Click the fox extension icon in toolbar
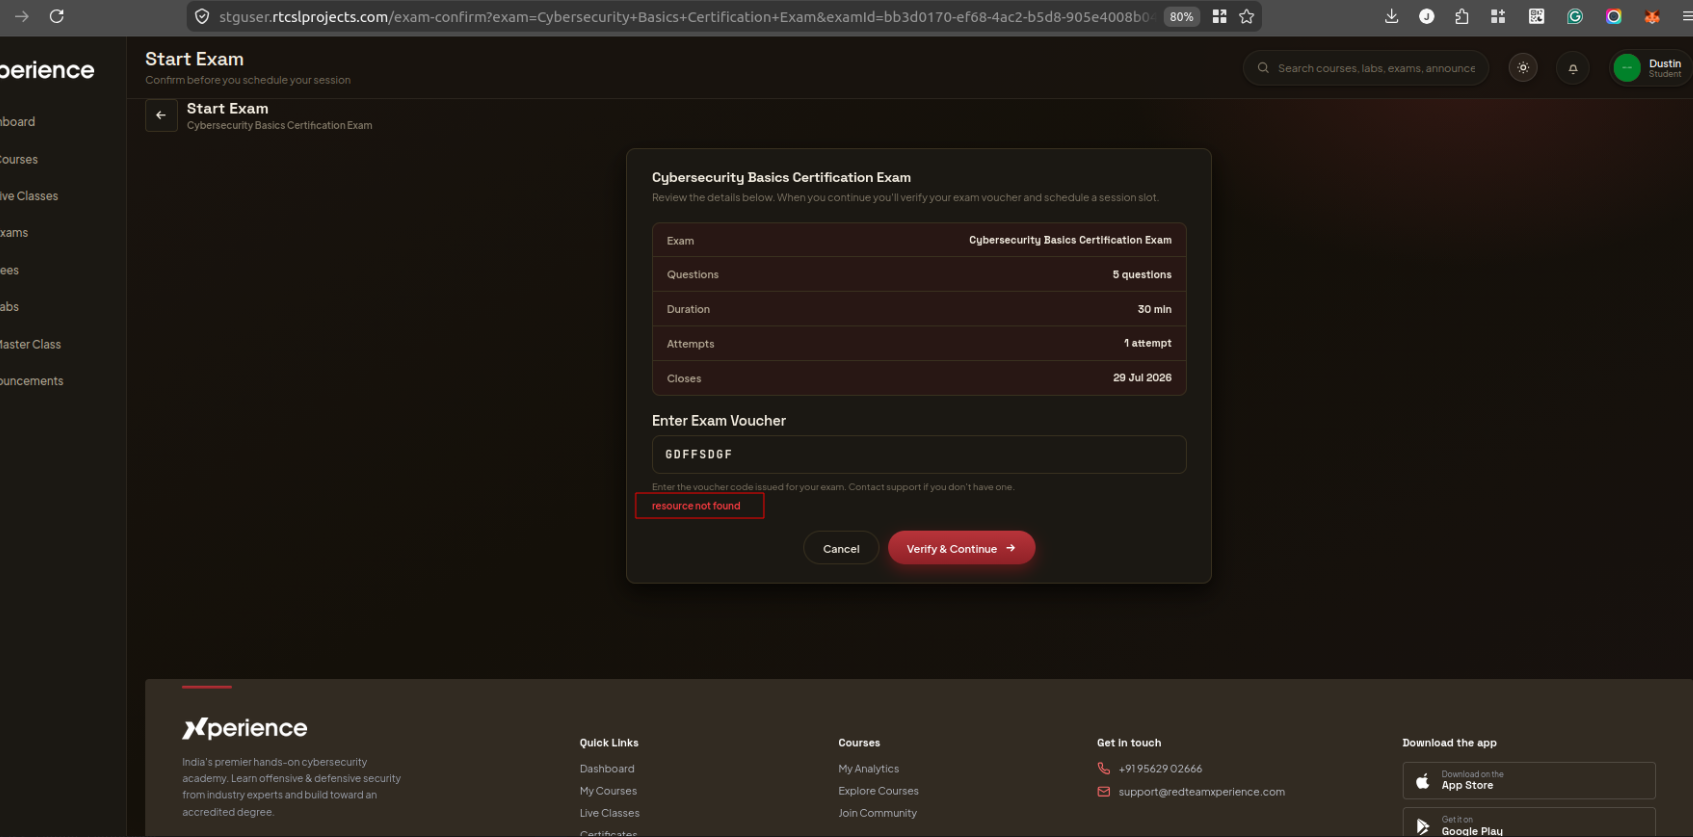 (1652, 16)
